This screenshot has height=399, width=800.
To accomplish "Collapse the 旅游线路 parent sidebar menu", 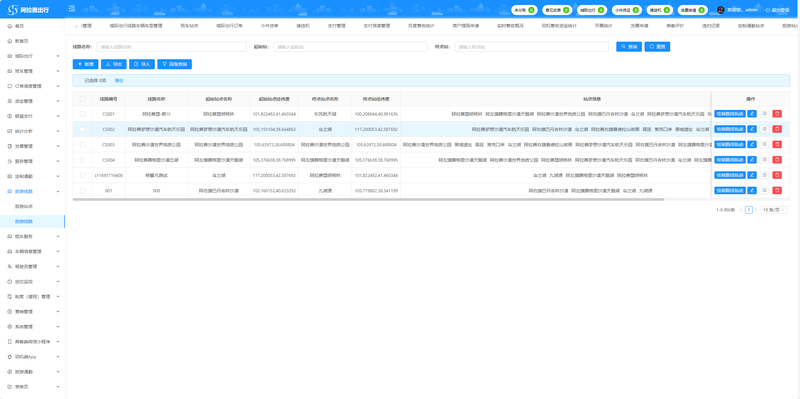I will tap(32, 191).
